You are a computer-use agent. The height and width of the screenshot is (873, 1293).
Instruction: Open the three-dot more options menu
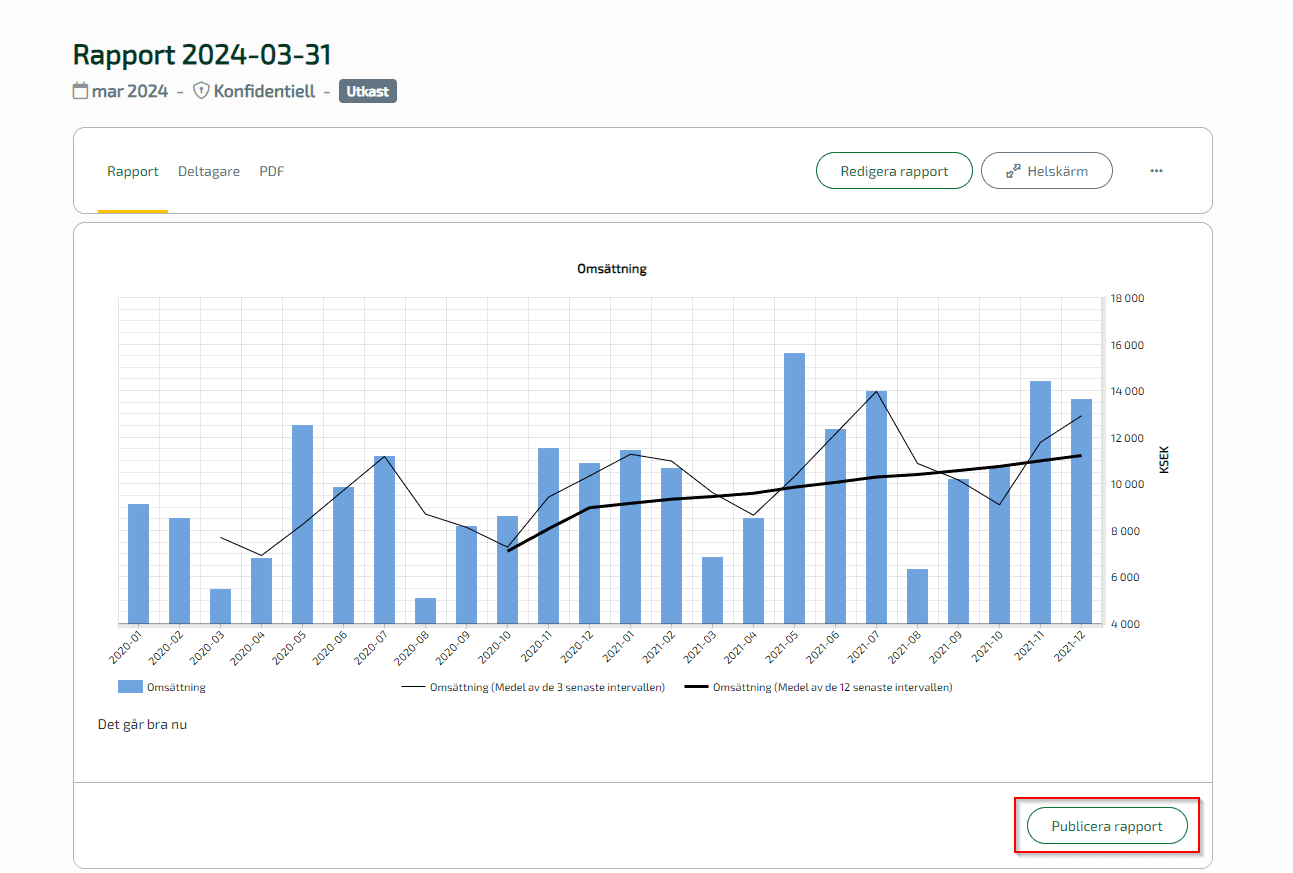[x=1156, y=171]
